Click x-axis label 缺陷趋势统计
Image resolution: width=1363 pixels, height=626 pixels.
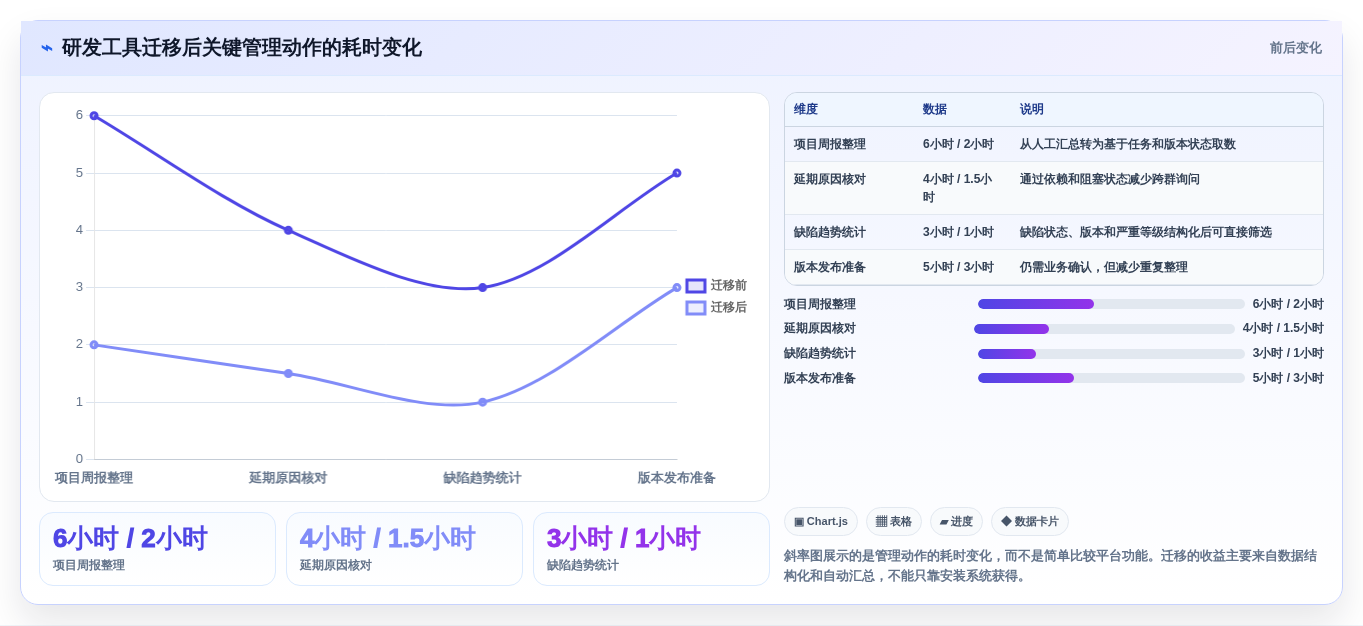pos(482,478)
